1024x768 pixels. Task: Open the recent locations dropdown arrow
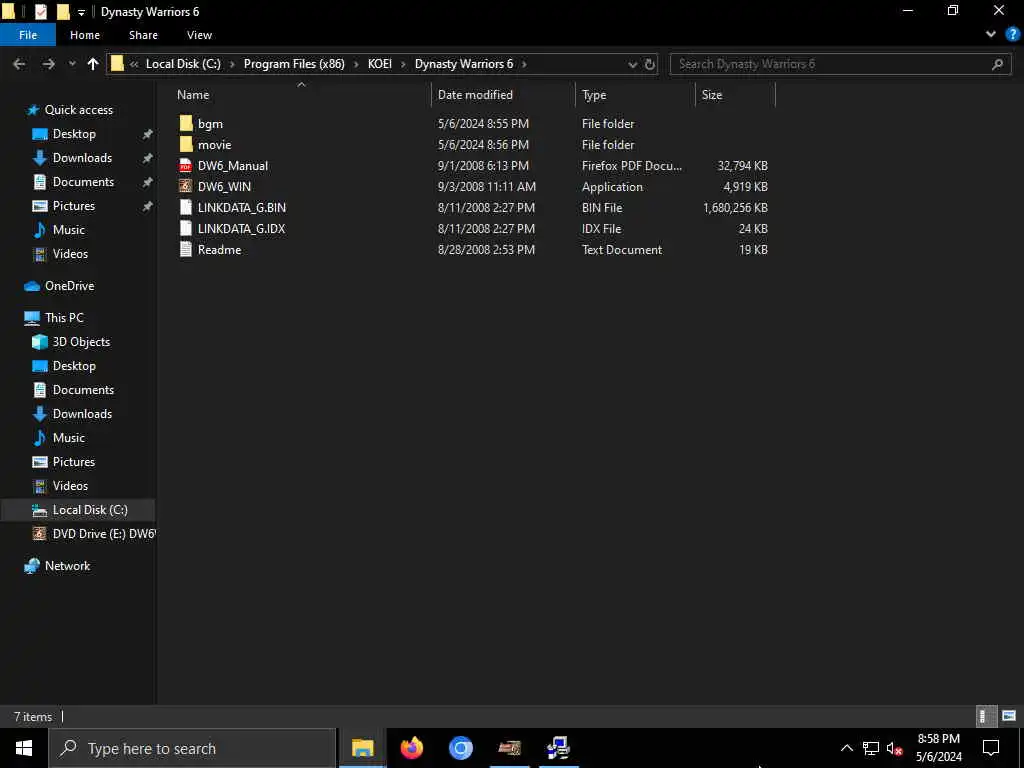(72, 63)
